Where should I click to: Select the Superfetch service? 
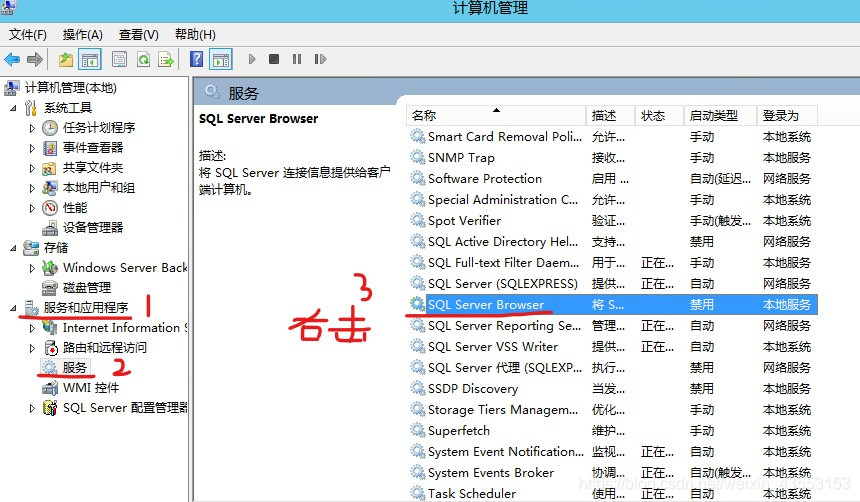coord(459,431)
